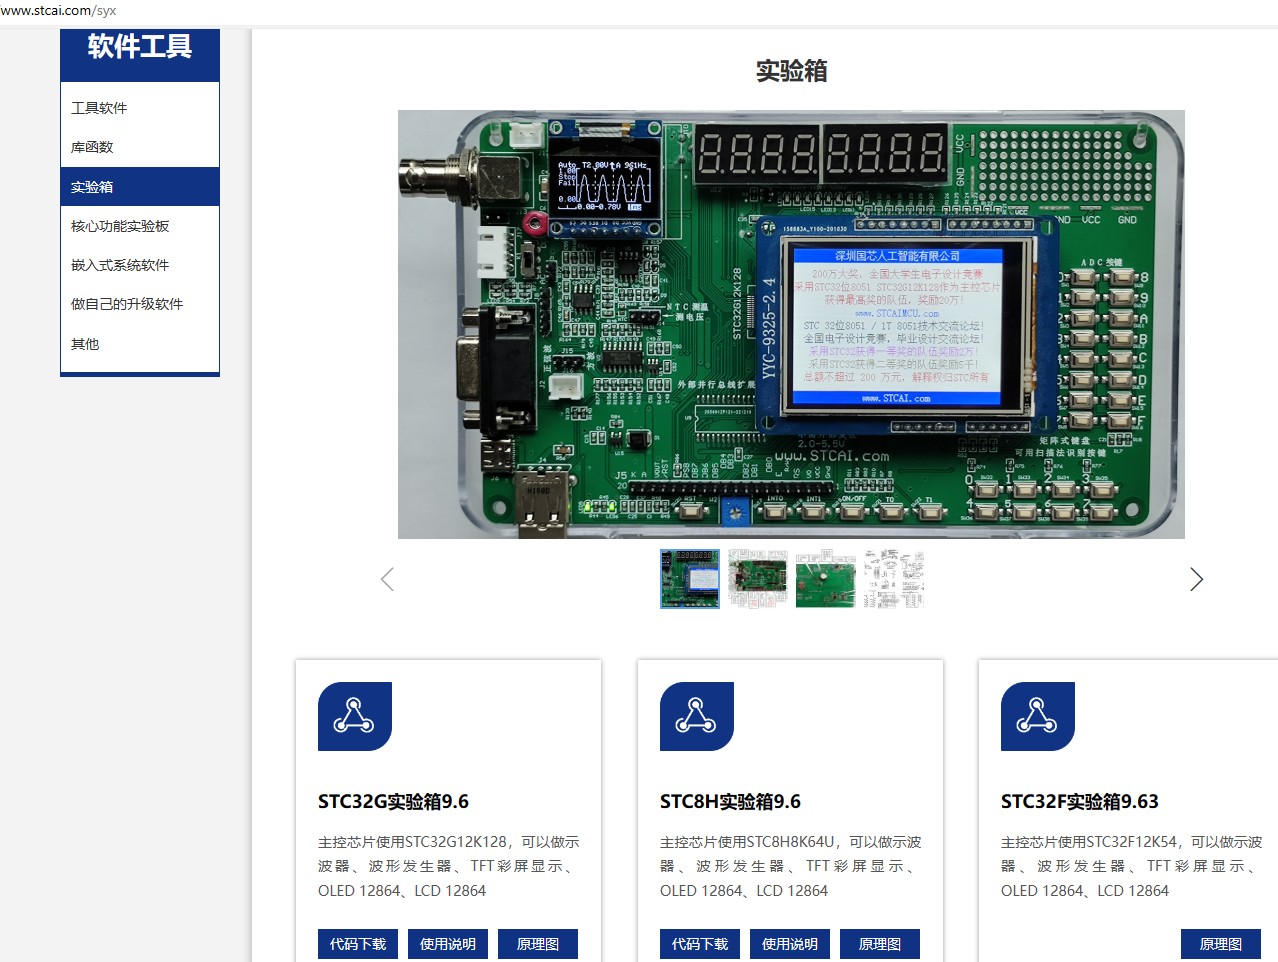
Task: Download code for STC32G实验箱
Action: coord(358,944)
